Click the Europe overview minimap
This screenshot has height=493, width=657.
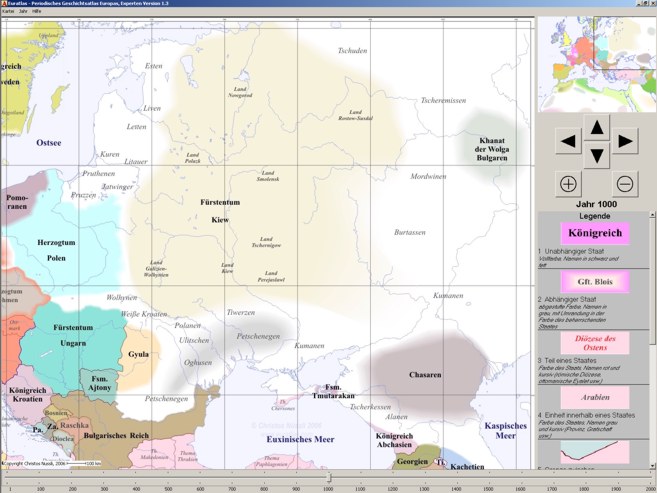coord(597,64)
